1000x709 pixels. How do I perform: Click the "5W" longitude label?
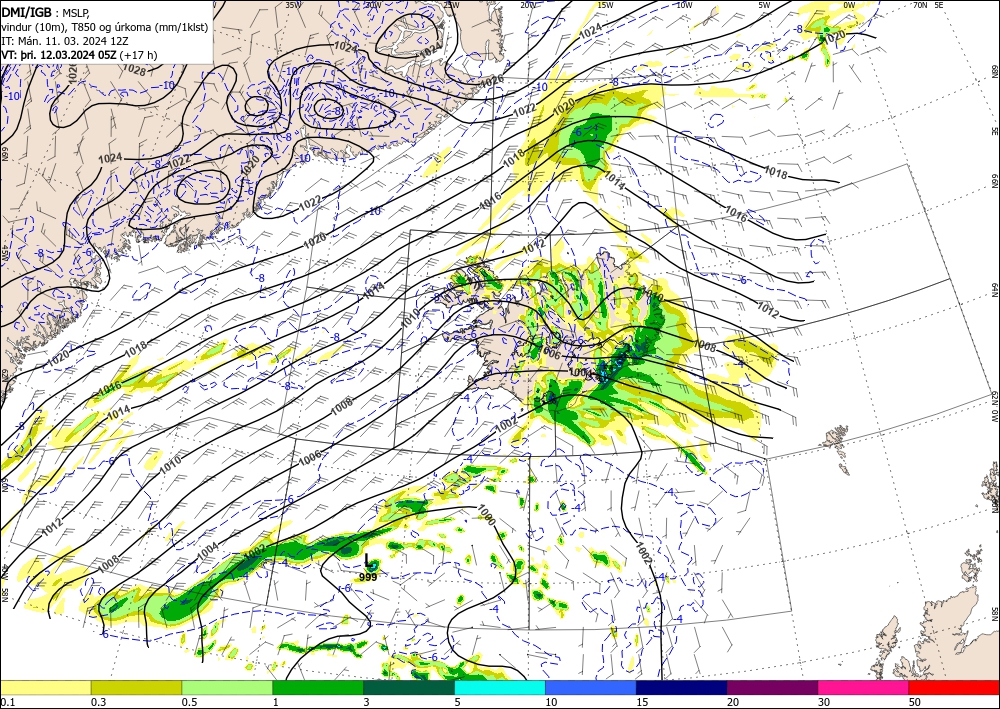tap(765, 5)
